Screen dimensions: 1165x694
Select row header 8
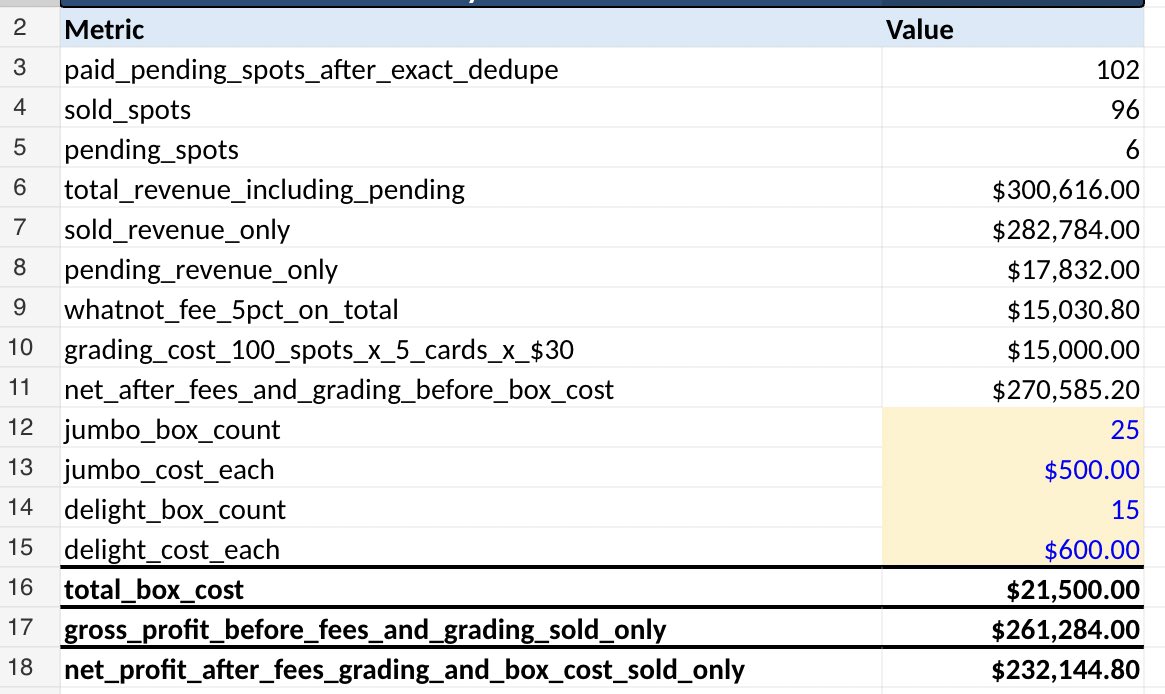pyautogui.click(x=30, y=268)
